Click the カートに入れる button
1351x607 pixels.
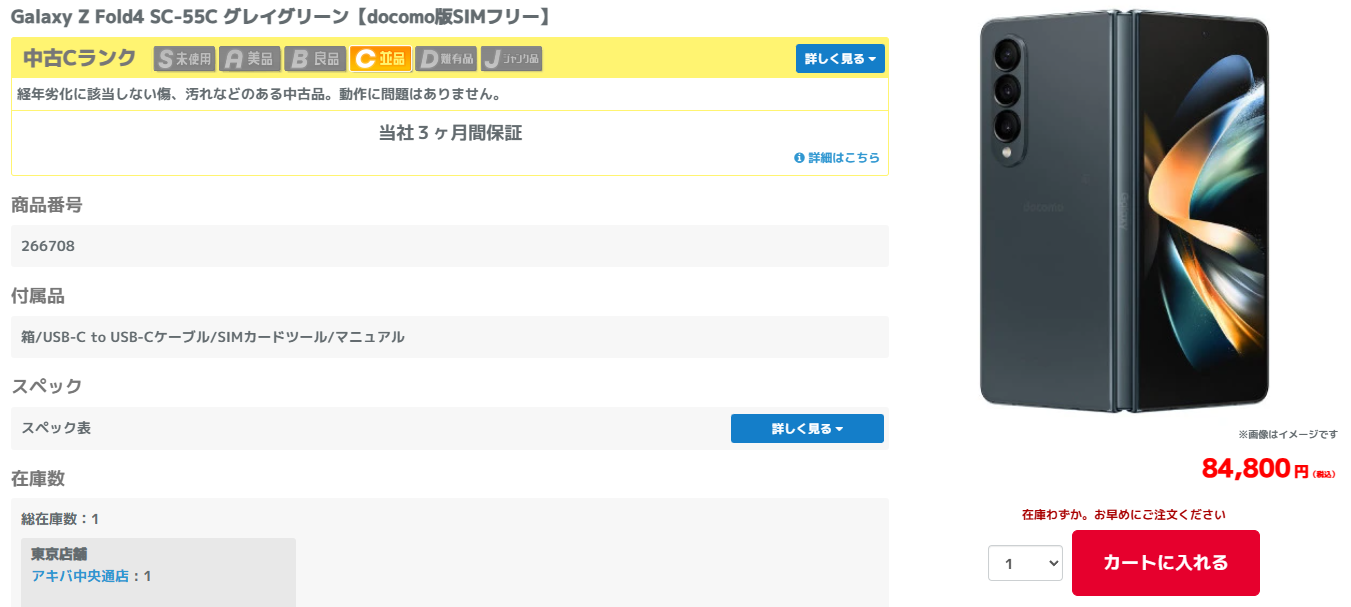(x=1166, y=563)
